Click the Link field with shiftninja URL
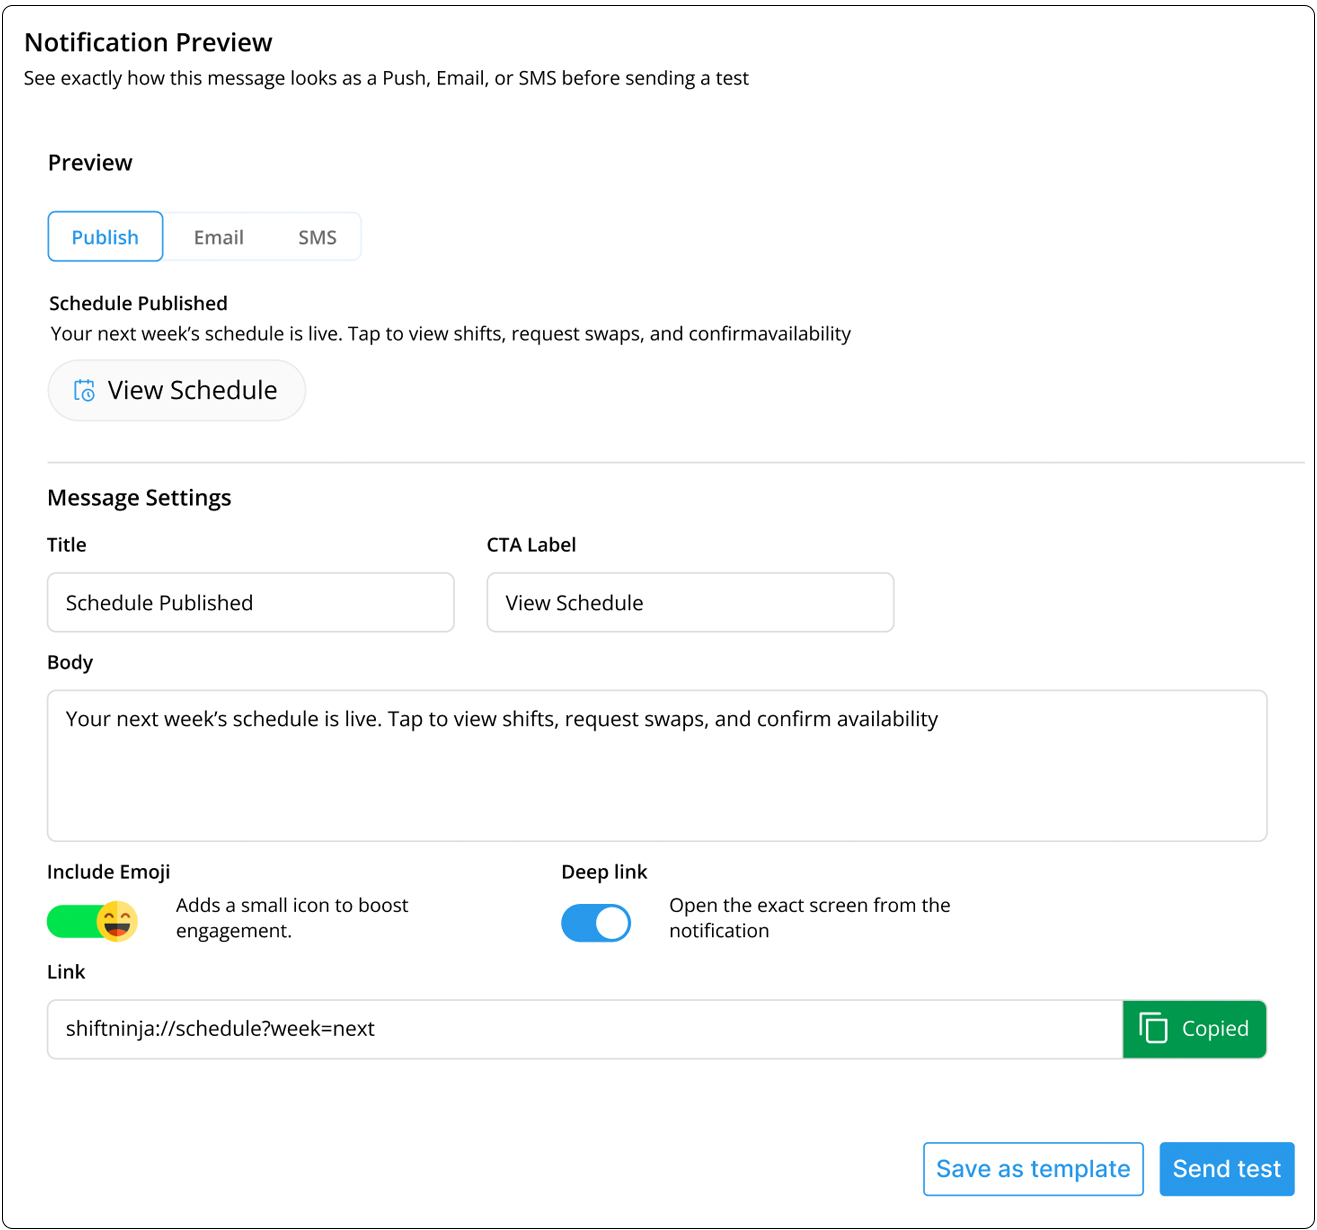The width and height of the screenshot is (1317, 1230). (584, 1029)
